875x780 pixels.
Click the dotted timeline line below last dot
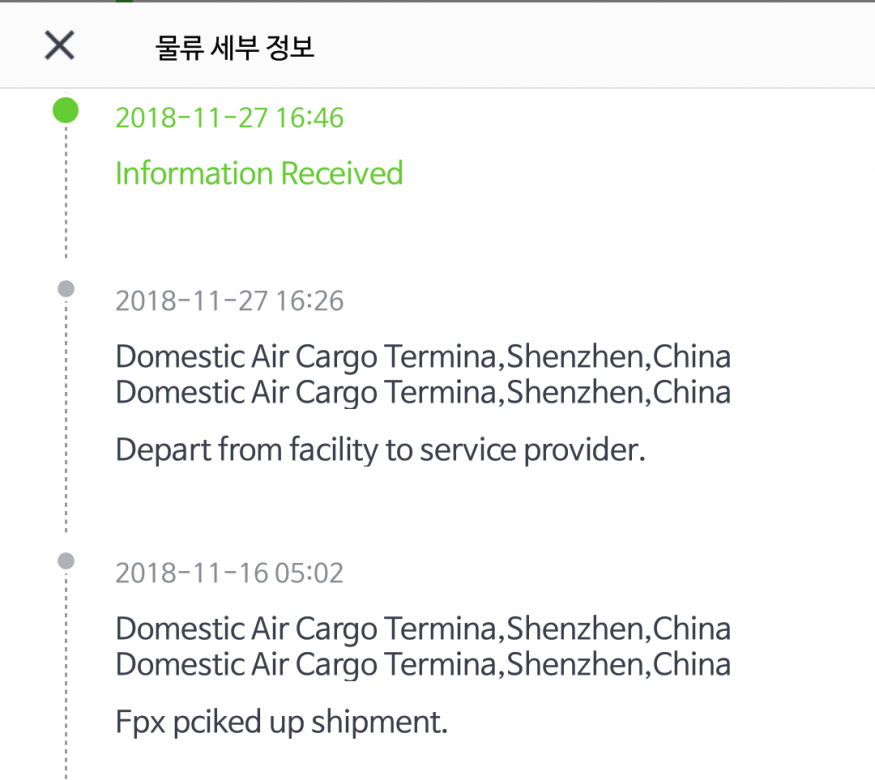tap(66, 680)
